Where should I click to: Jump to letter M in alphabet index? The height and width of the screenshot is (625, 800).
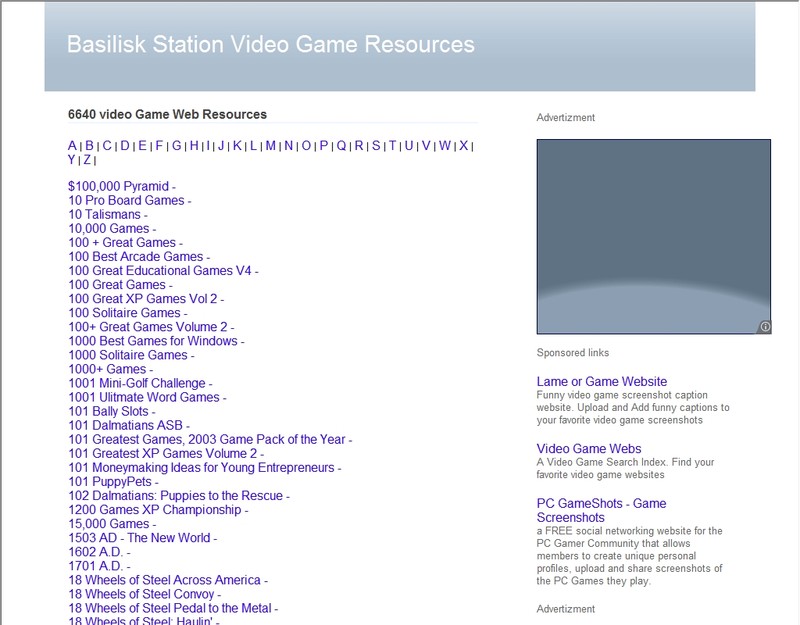click(270, 146)
